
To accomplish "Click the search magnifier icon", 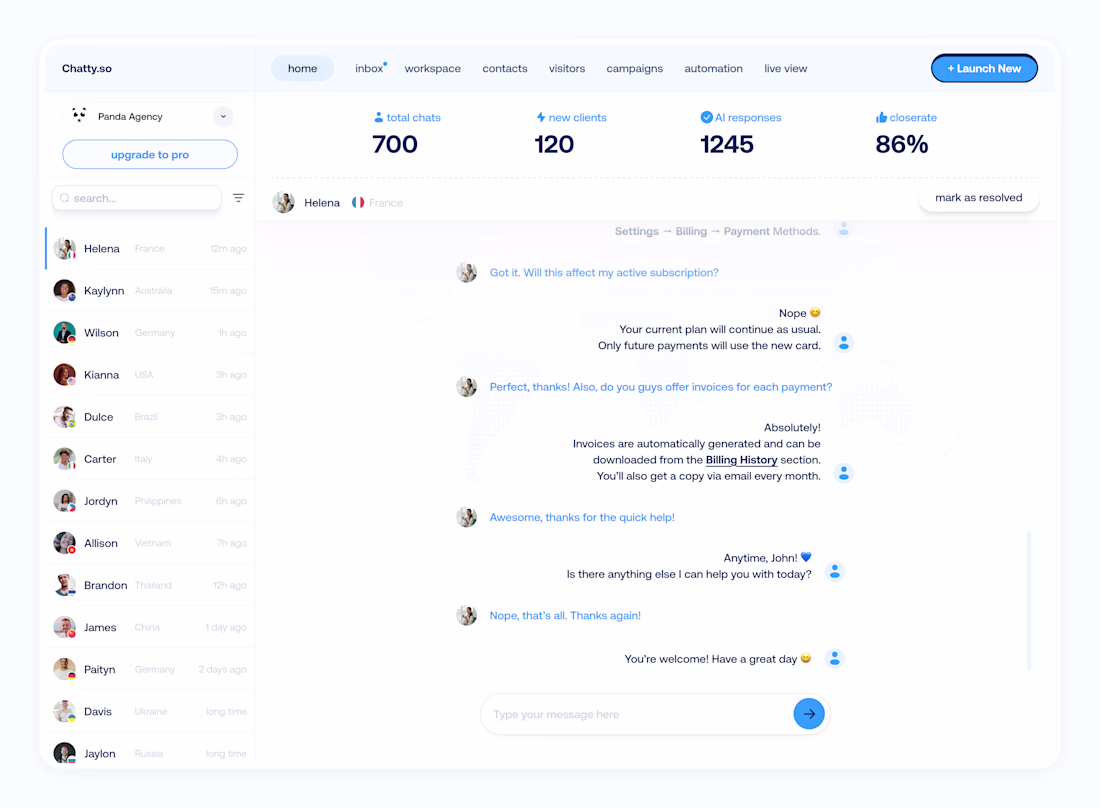I will [x=65, y=198].
